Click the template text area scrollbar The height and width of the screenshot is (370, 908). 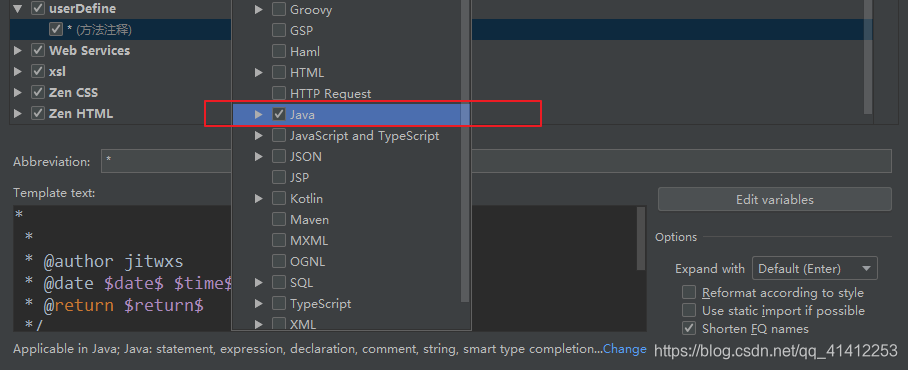[x=640, y=239]
